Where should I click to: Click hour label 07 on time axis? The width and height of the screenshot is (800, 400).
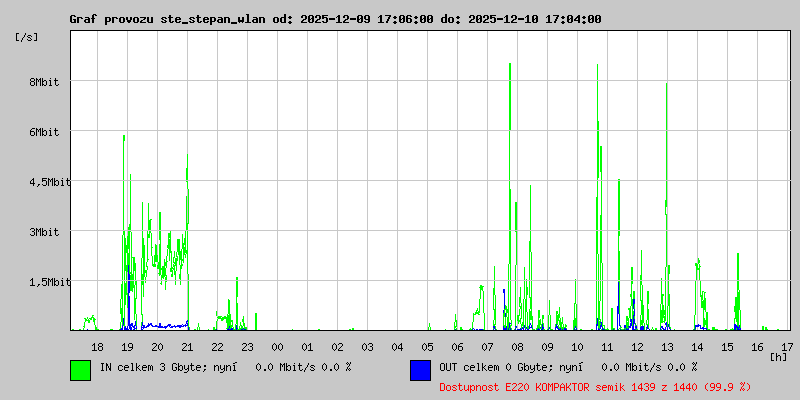pos(487,347)
